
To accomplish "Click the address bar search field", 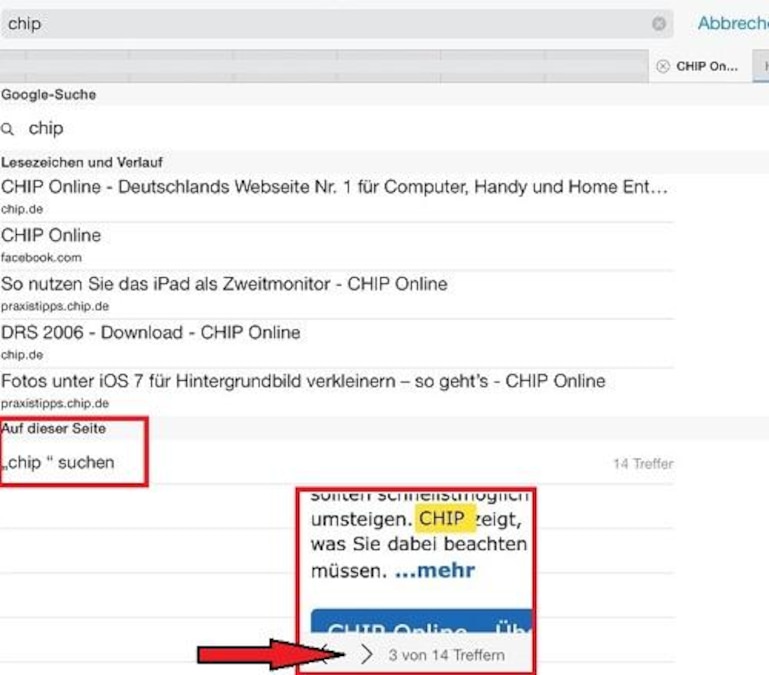I will [337, 24].
